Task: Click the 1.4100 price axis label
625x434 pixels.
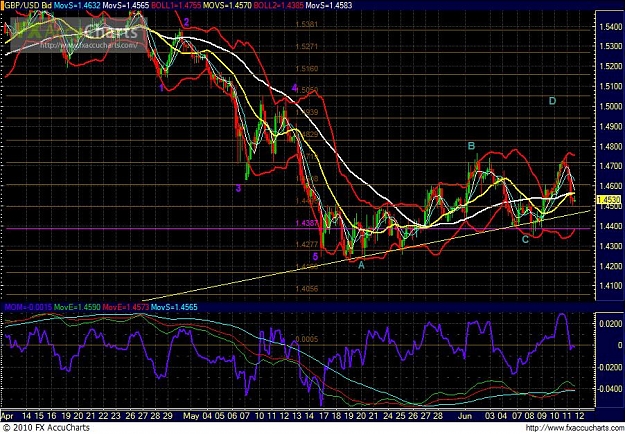Action: [x=610, y=286]
